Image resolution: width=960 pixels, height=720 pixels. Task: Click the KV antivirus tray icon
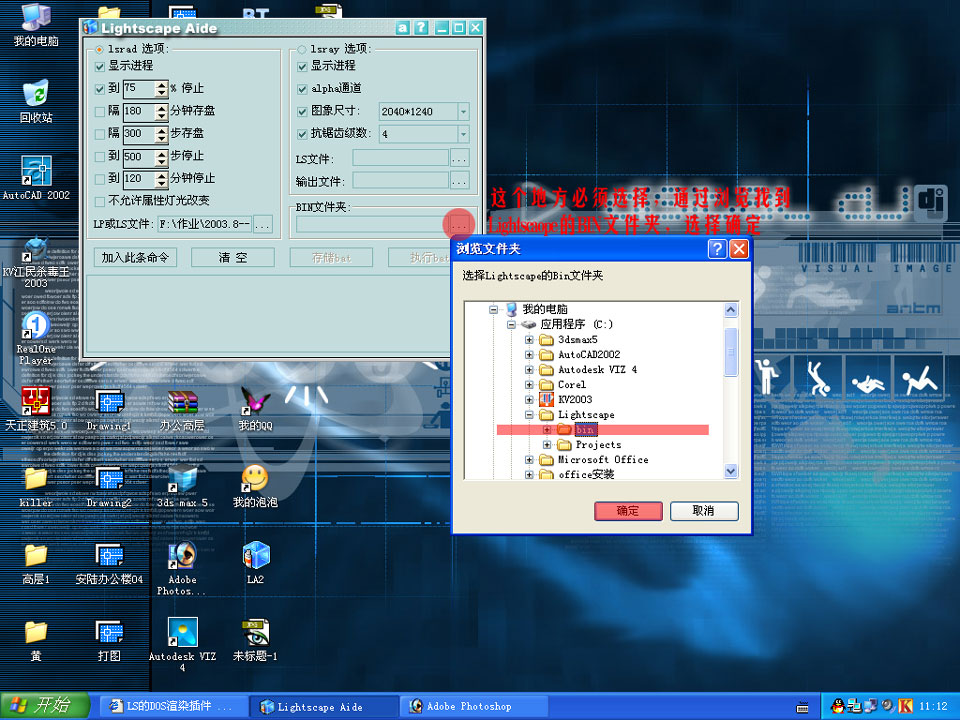pos(904,707)
